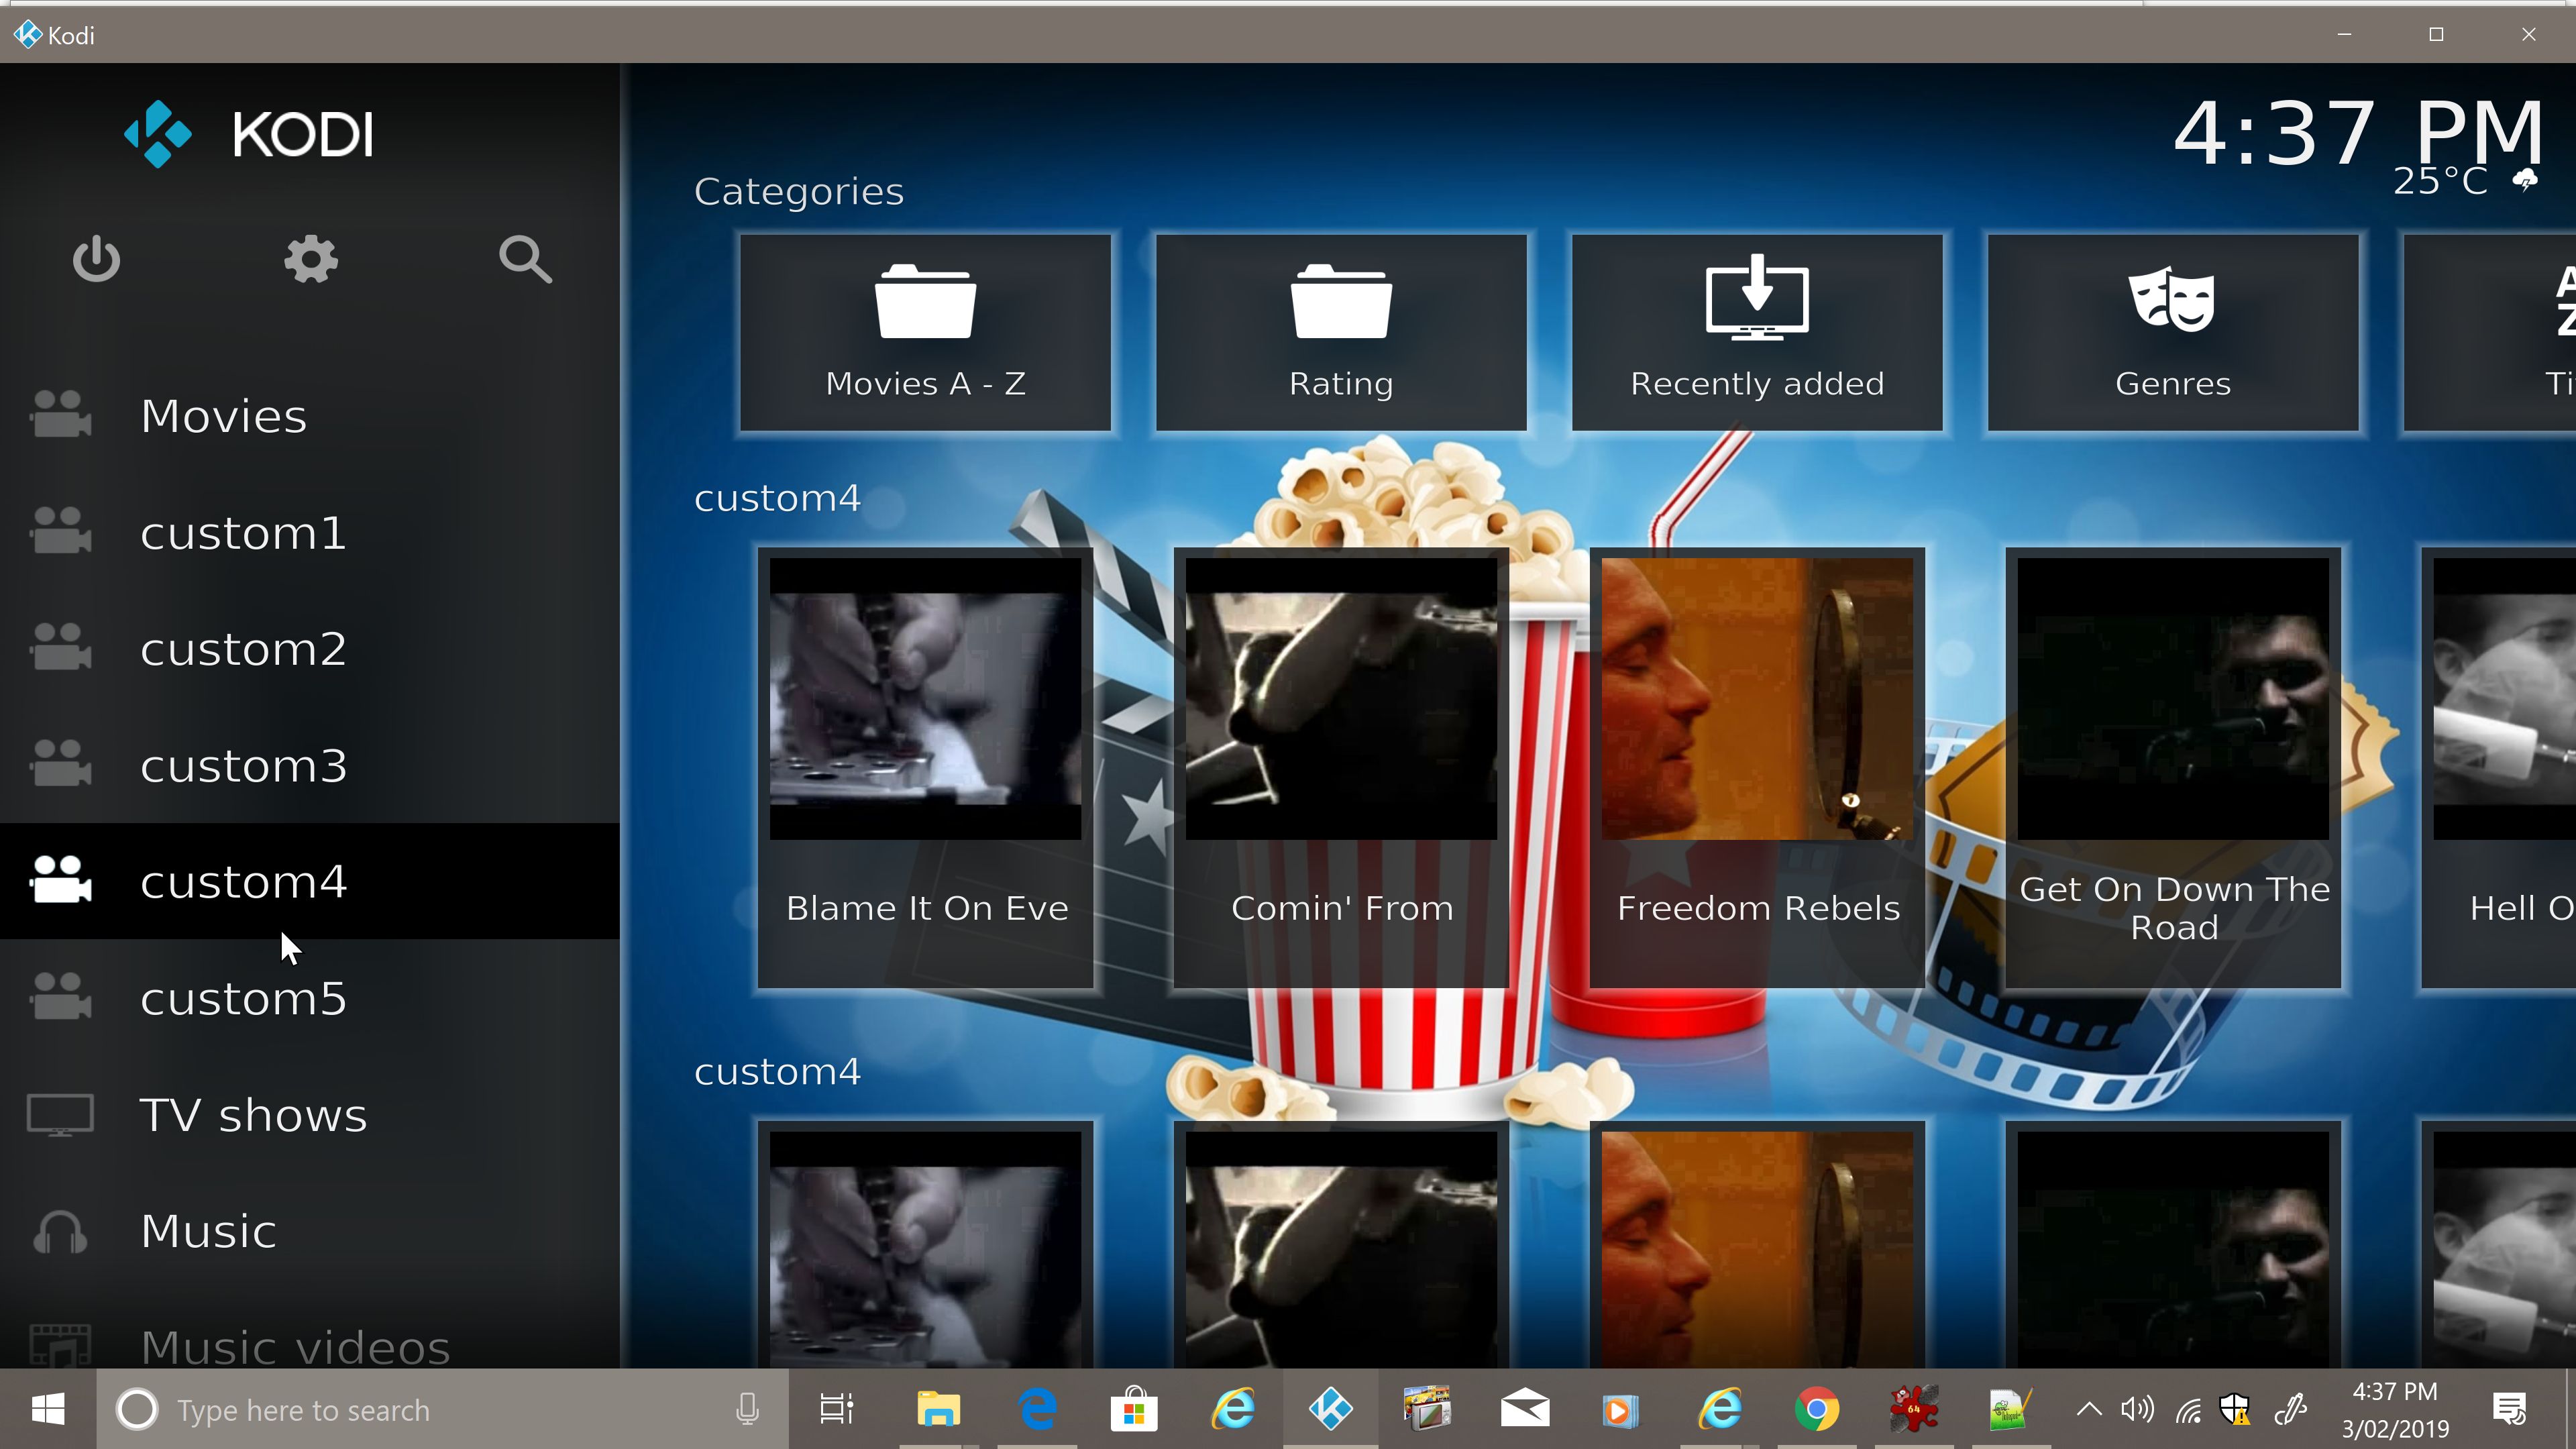Screen dimensions: 2576x1449
Task: Open Freedom Rebels video thumbnail
Action: (x=1757, y=768)
